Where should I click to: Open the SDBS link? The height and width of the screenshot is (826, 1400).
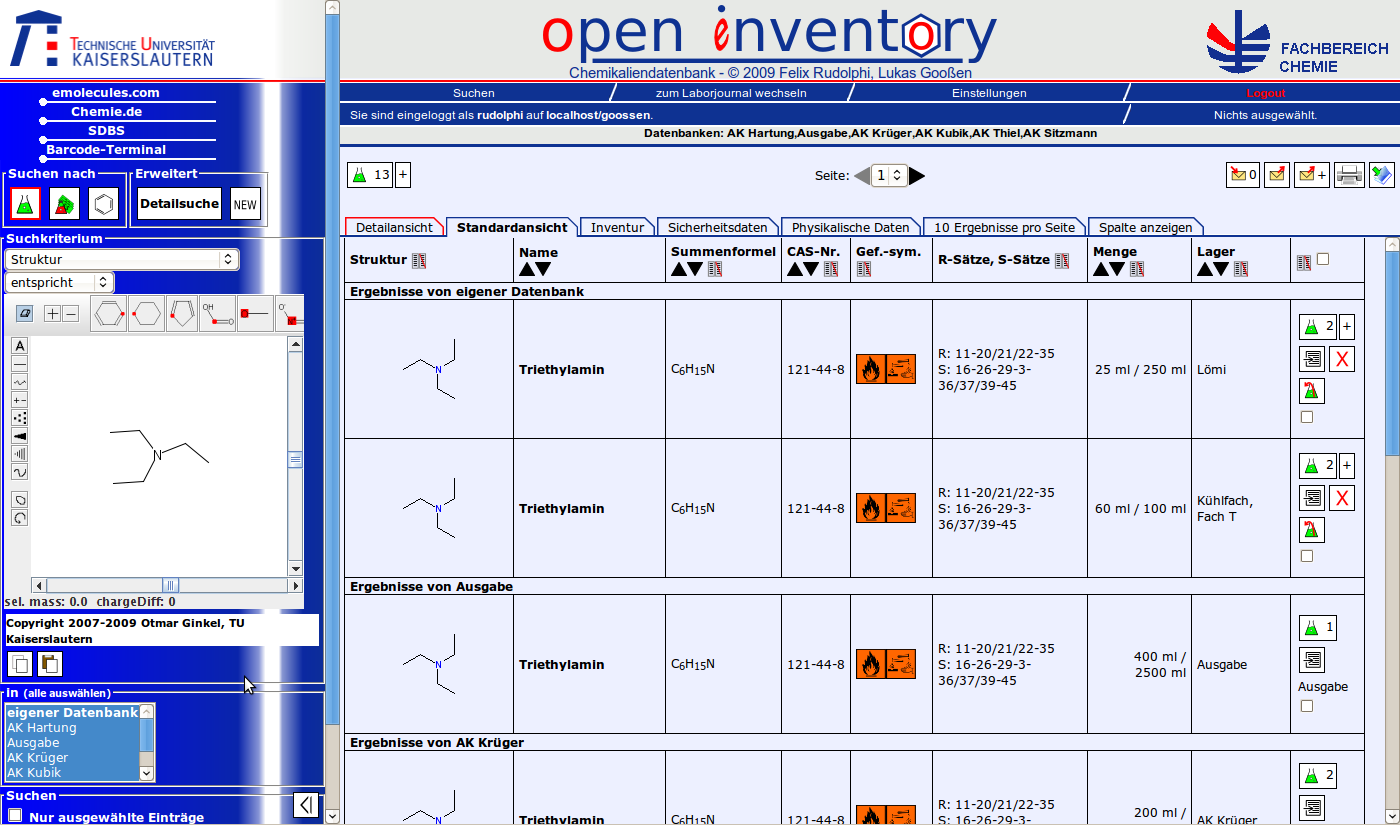click(x=106, y=131)
